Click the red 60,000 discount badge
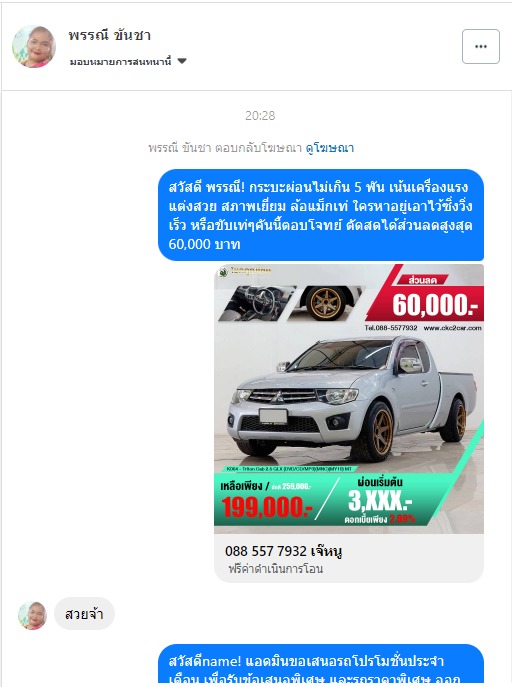 (x=427, y=297)
